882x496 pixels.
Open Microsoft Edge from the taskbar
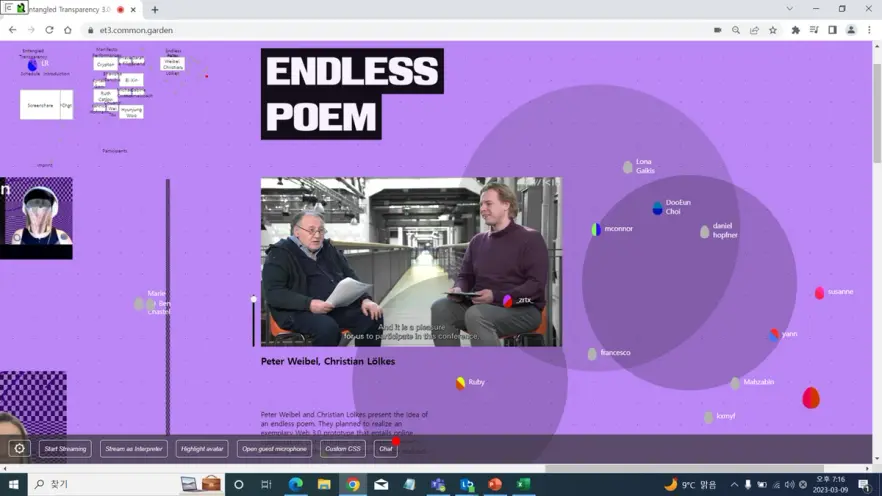pos(295,484)
